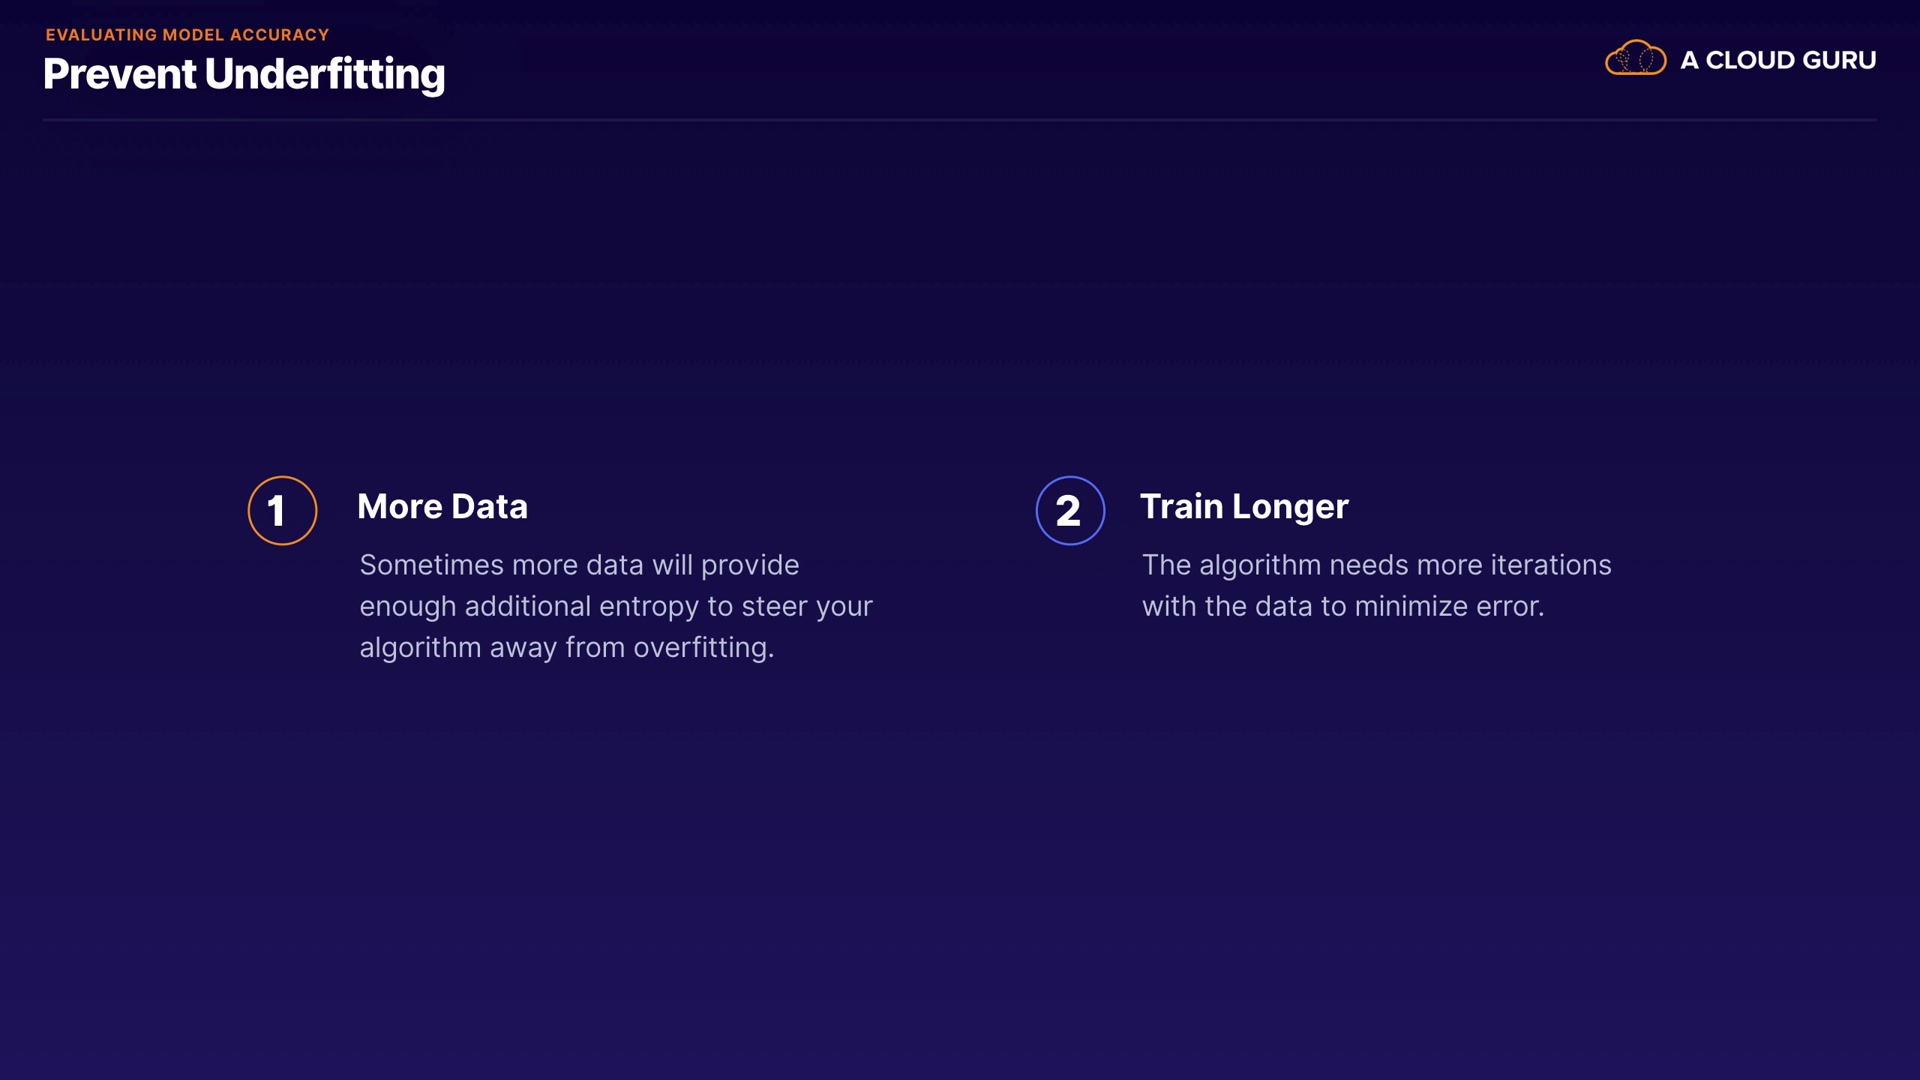Click the A CLOUD GURU brand text
The width and height of the screenshot is (1920, 1080).
pyautogui.click(x=1777, y=60)
